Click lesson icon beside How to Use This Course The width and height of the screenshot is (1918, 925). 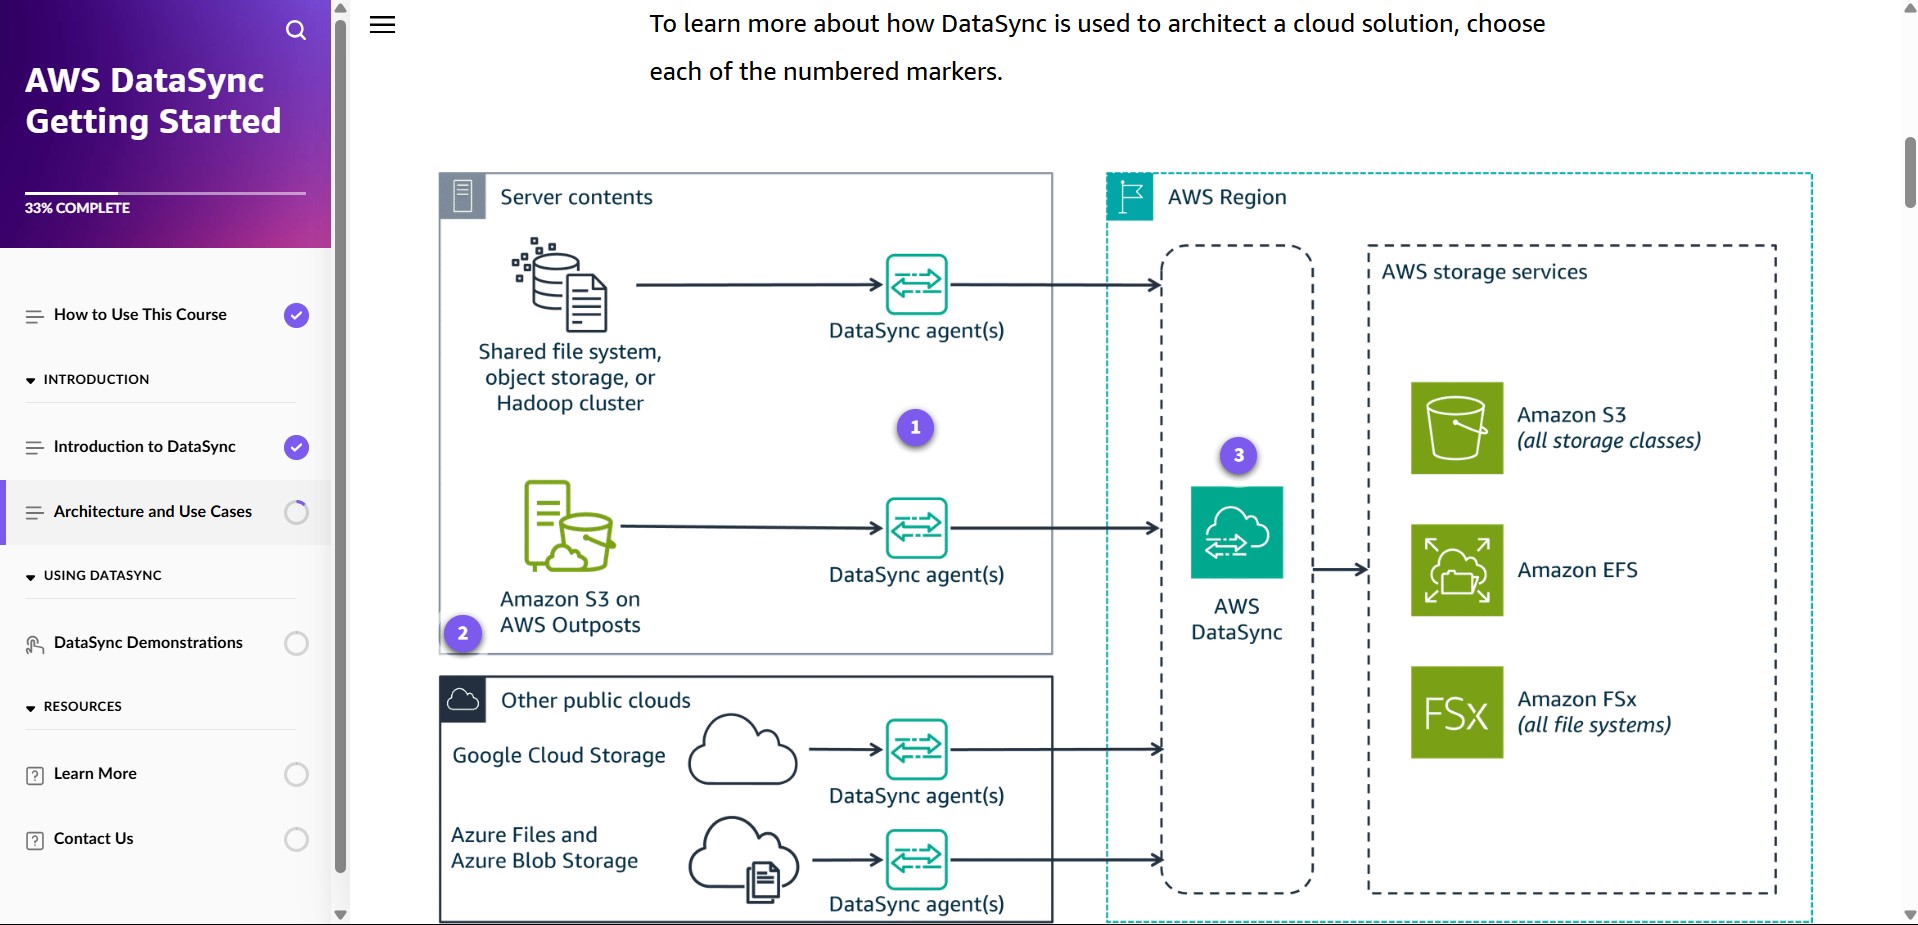point(34,316)
